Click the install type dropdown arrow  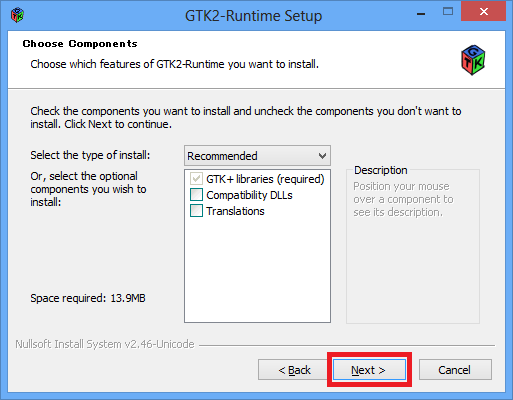click(x=322, y=156)
